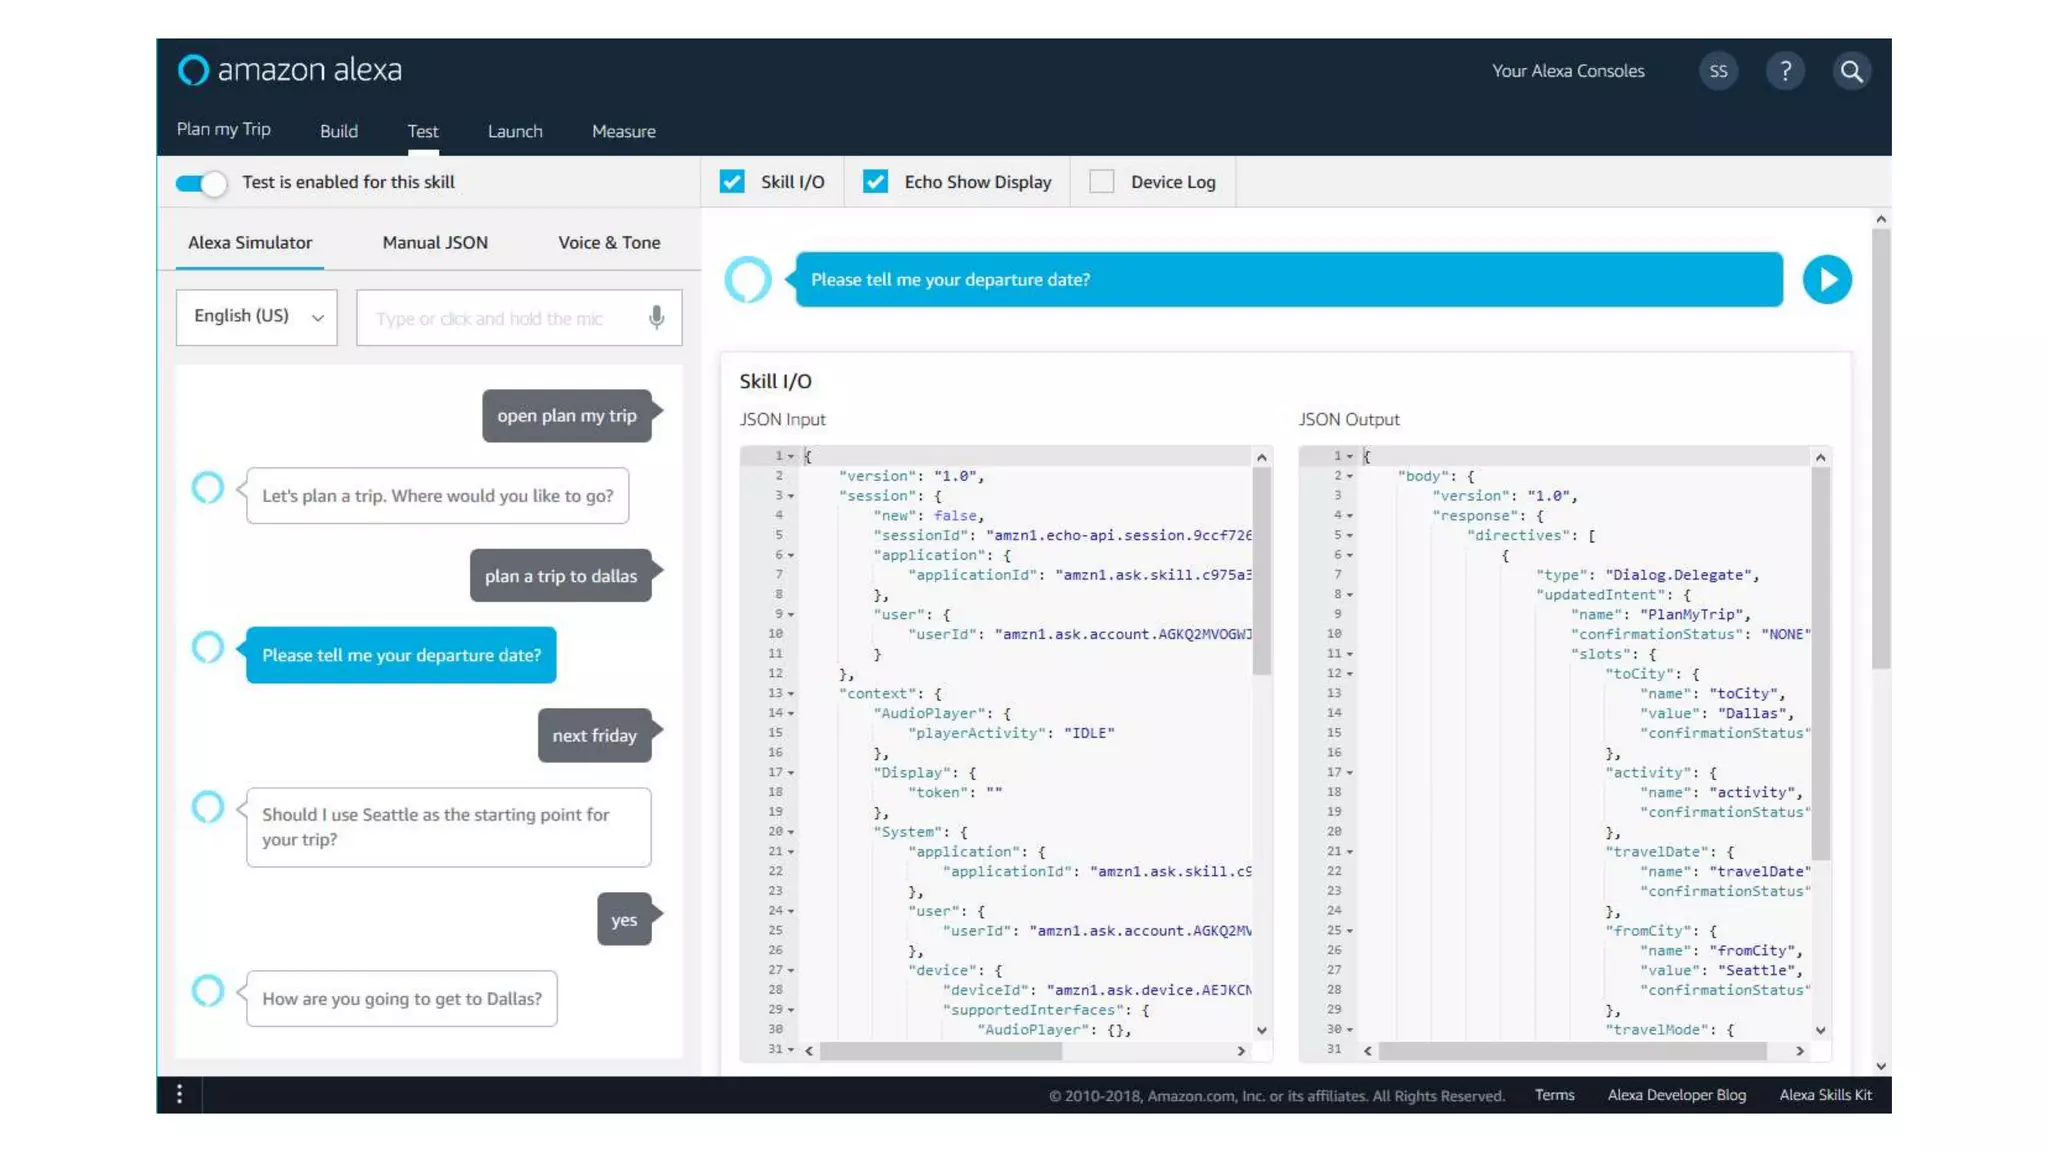Disable the test enabled toggle switch
This screenshot has width=2048, height=1152.
[201, 183]
